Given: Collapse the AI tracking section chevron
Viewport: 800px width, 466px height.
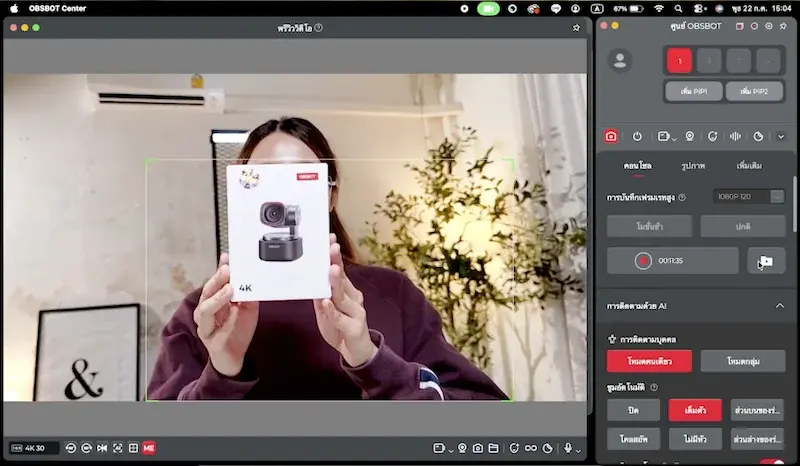Looking at the screenshot, I should click(780, 306).
